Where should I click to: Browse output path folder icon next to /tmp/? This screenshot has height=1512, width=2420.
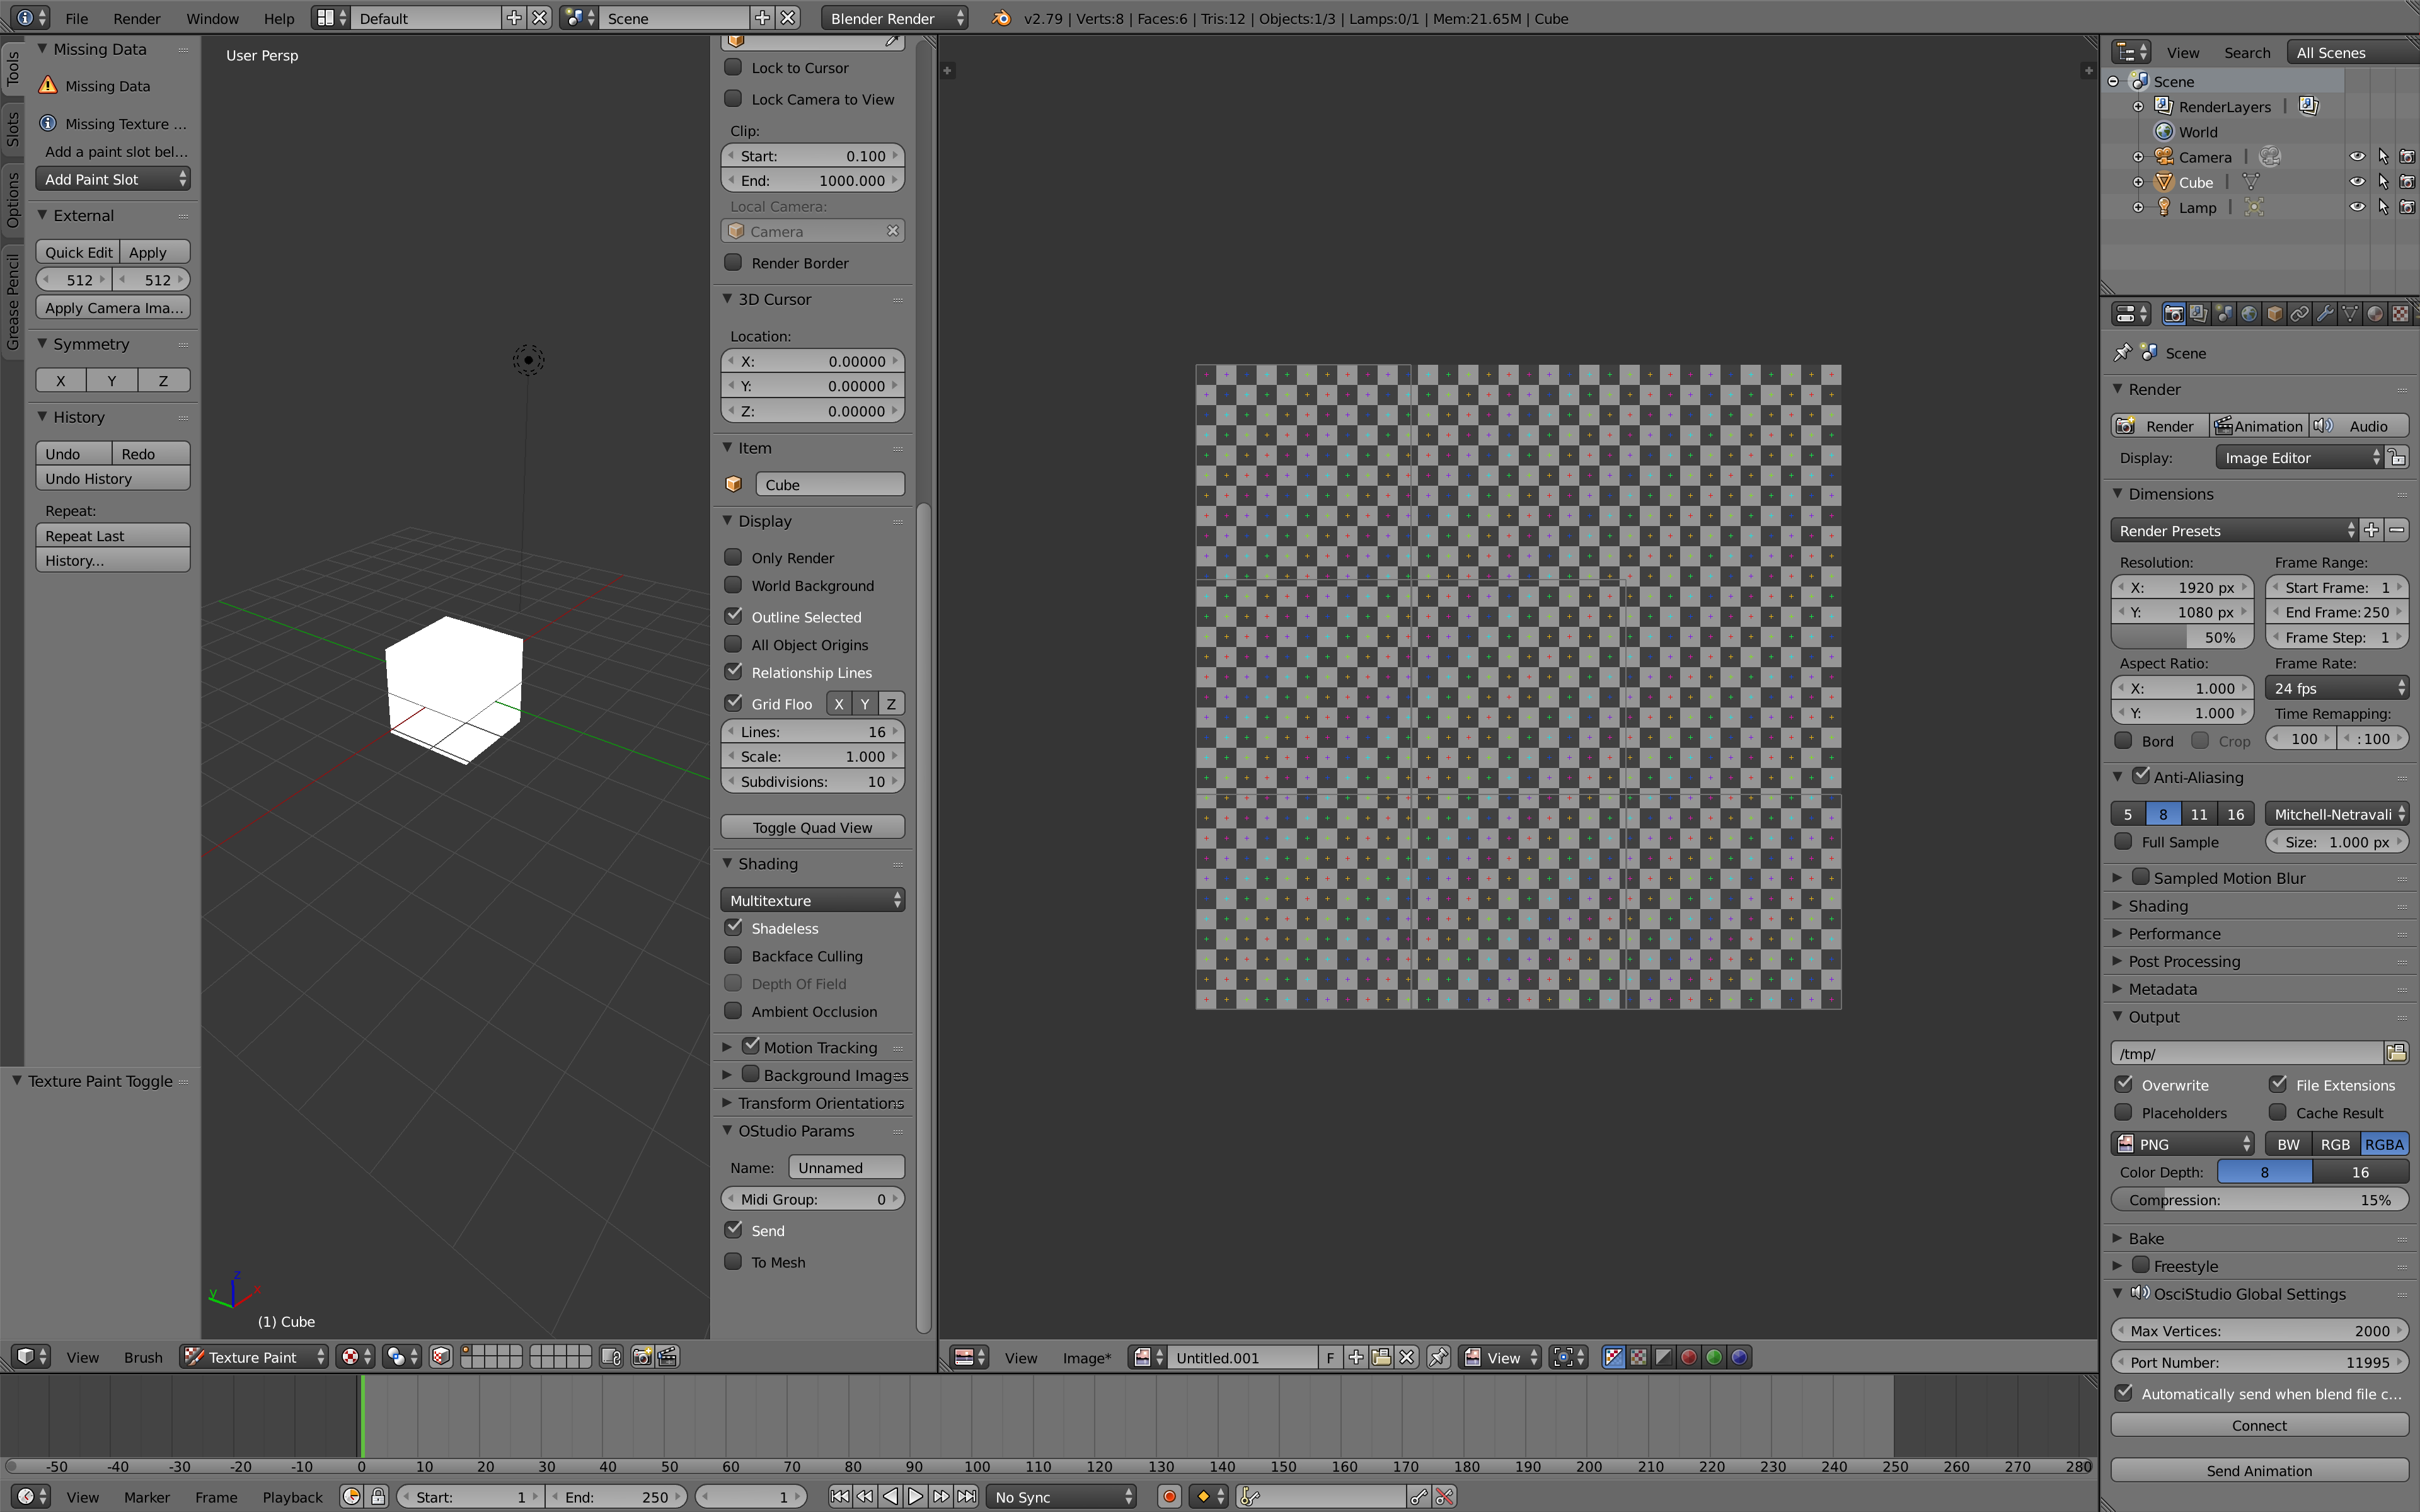(x=2397, y=1053)
